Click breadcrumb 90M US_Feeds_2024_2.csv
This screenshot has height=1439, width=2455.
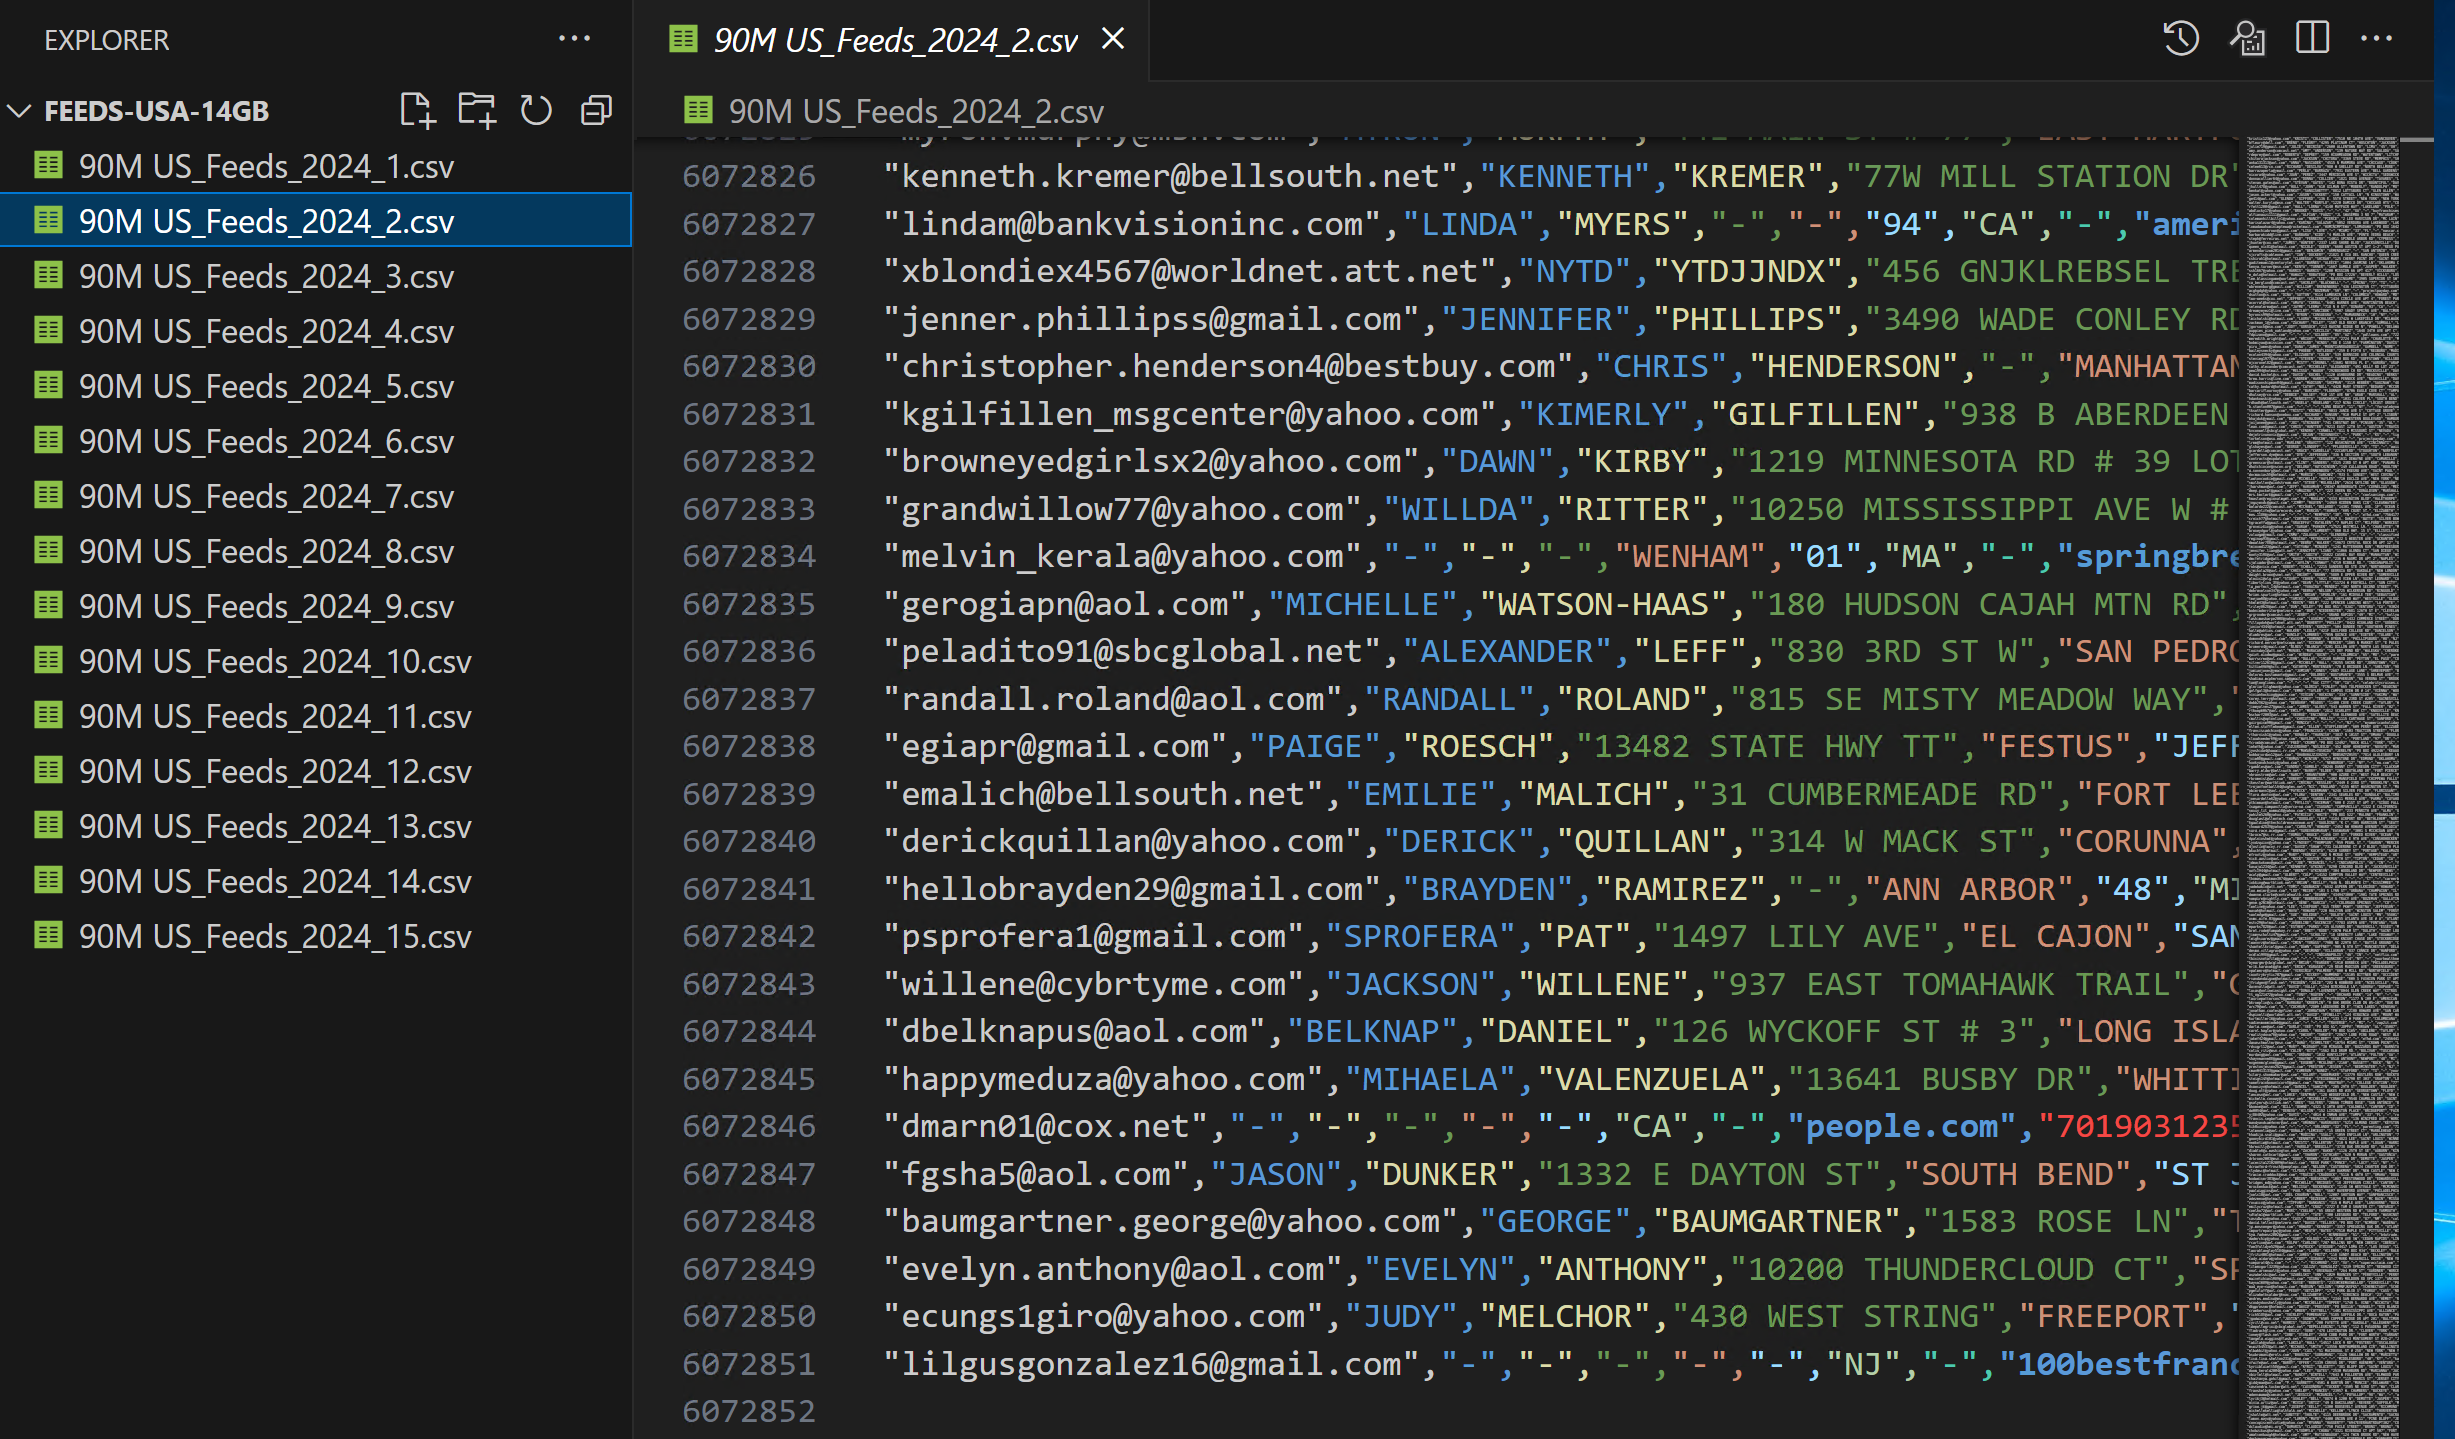click(x=915, y=111)
